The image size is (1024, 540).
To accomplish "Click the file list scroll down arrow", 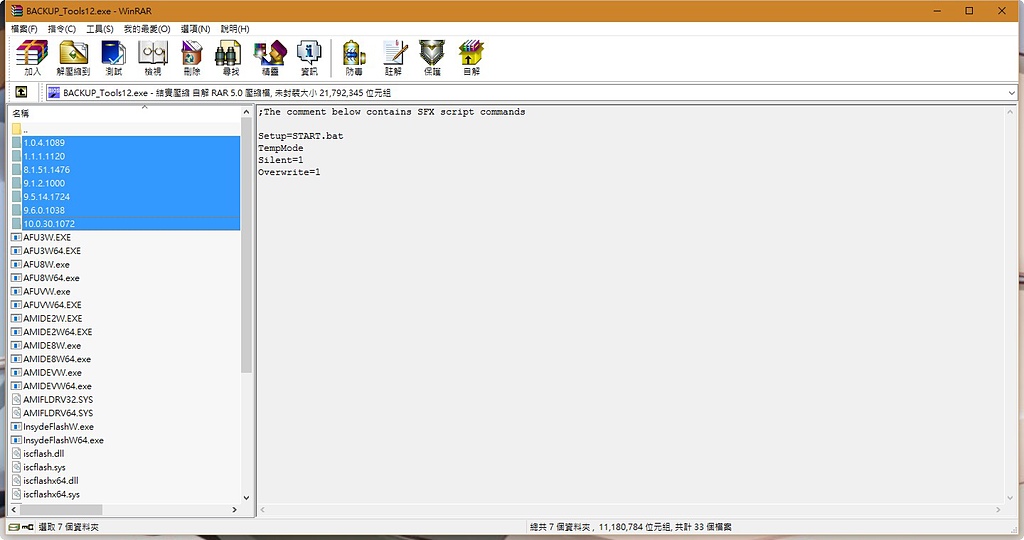I will click(246, 498).
